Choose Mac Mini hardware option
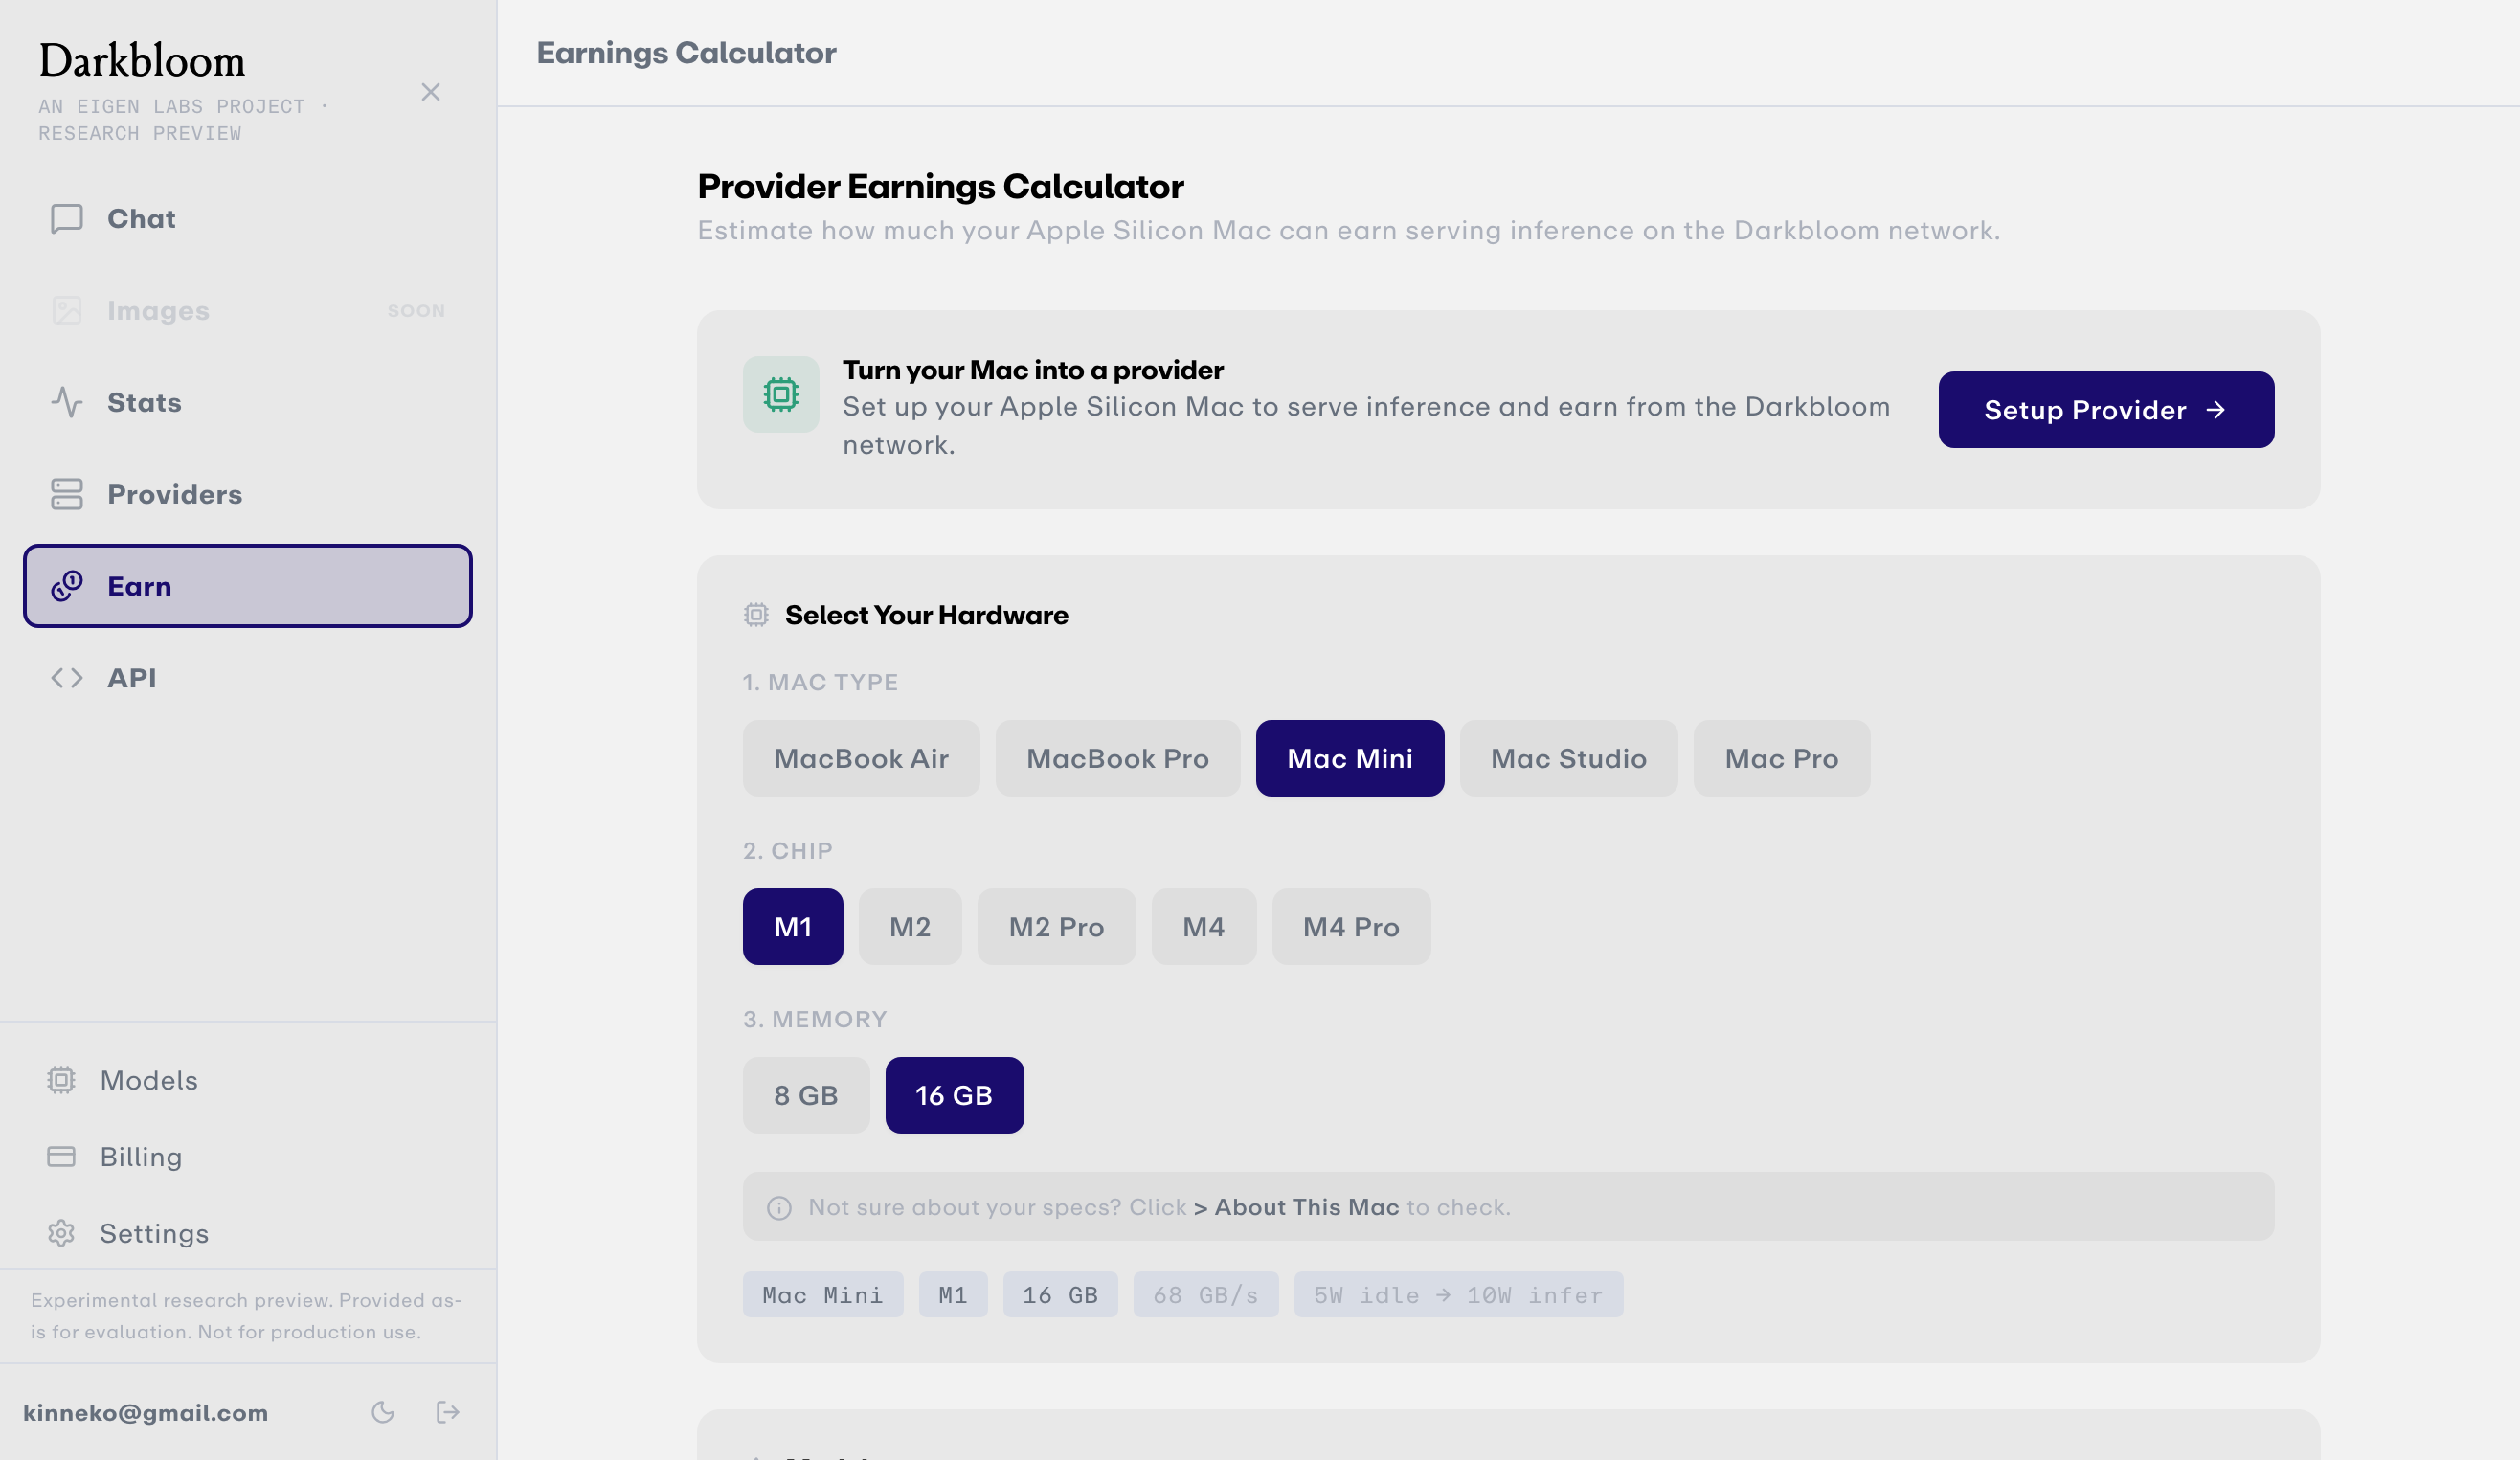Screen dimensions: 2520x1461 point(1350,759)
